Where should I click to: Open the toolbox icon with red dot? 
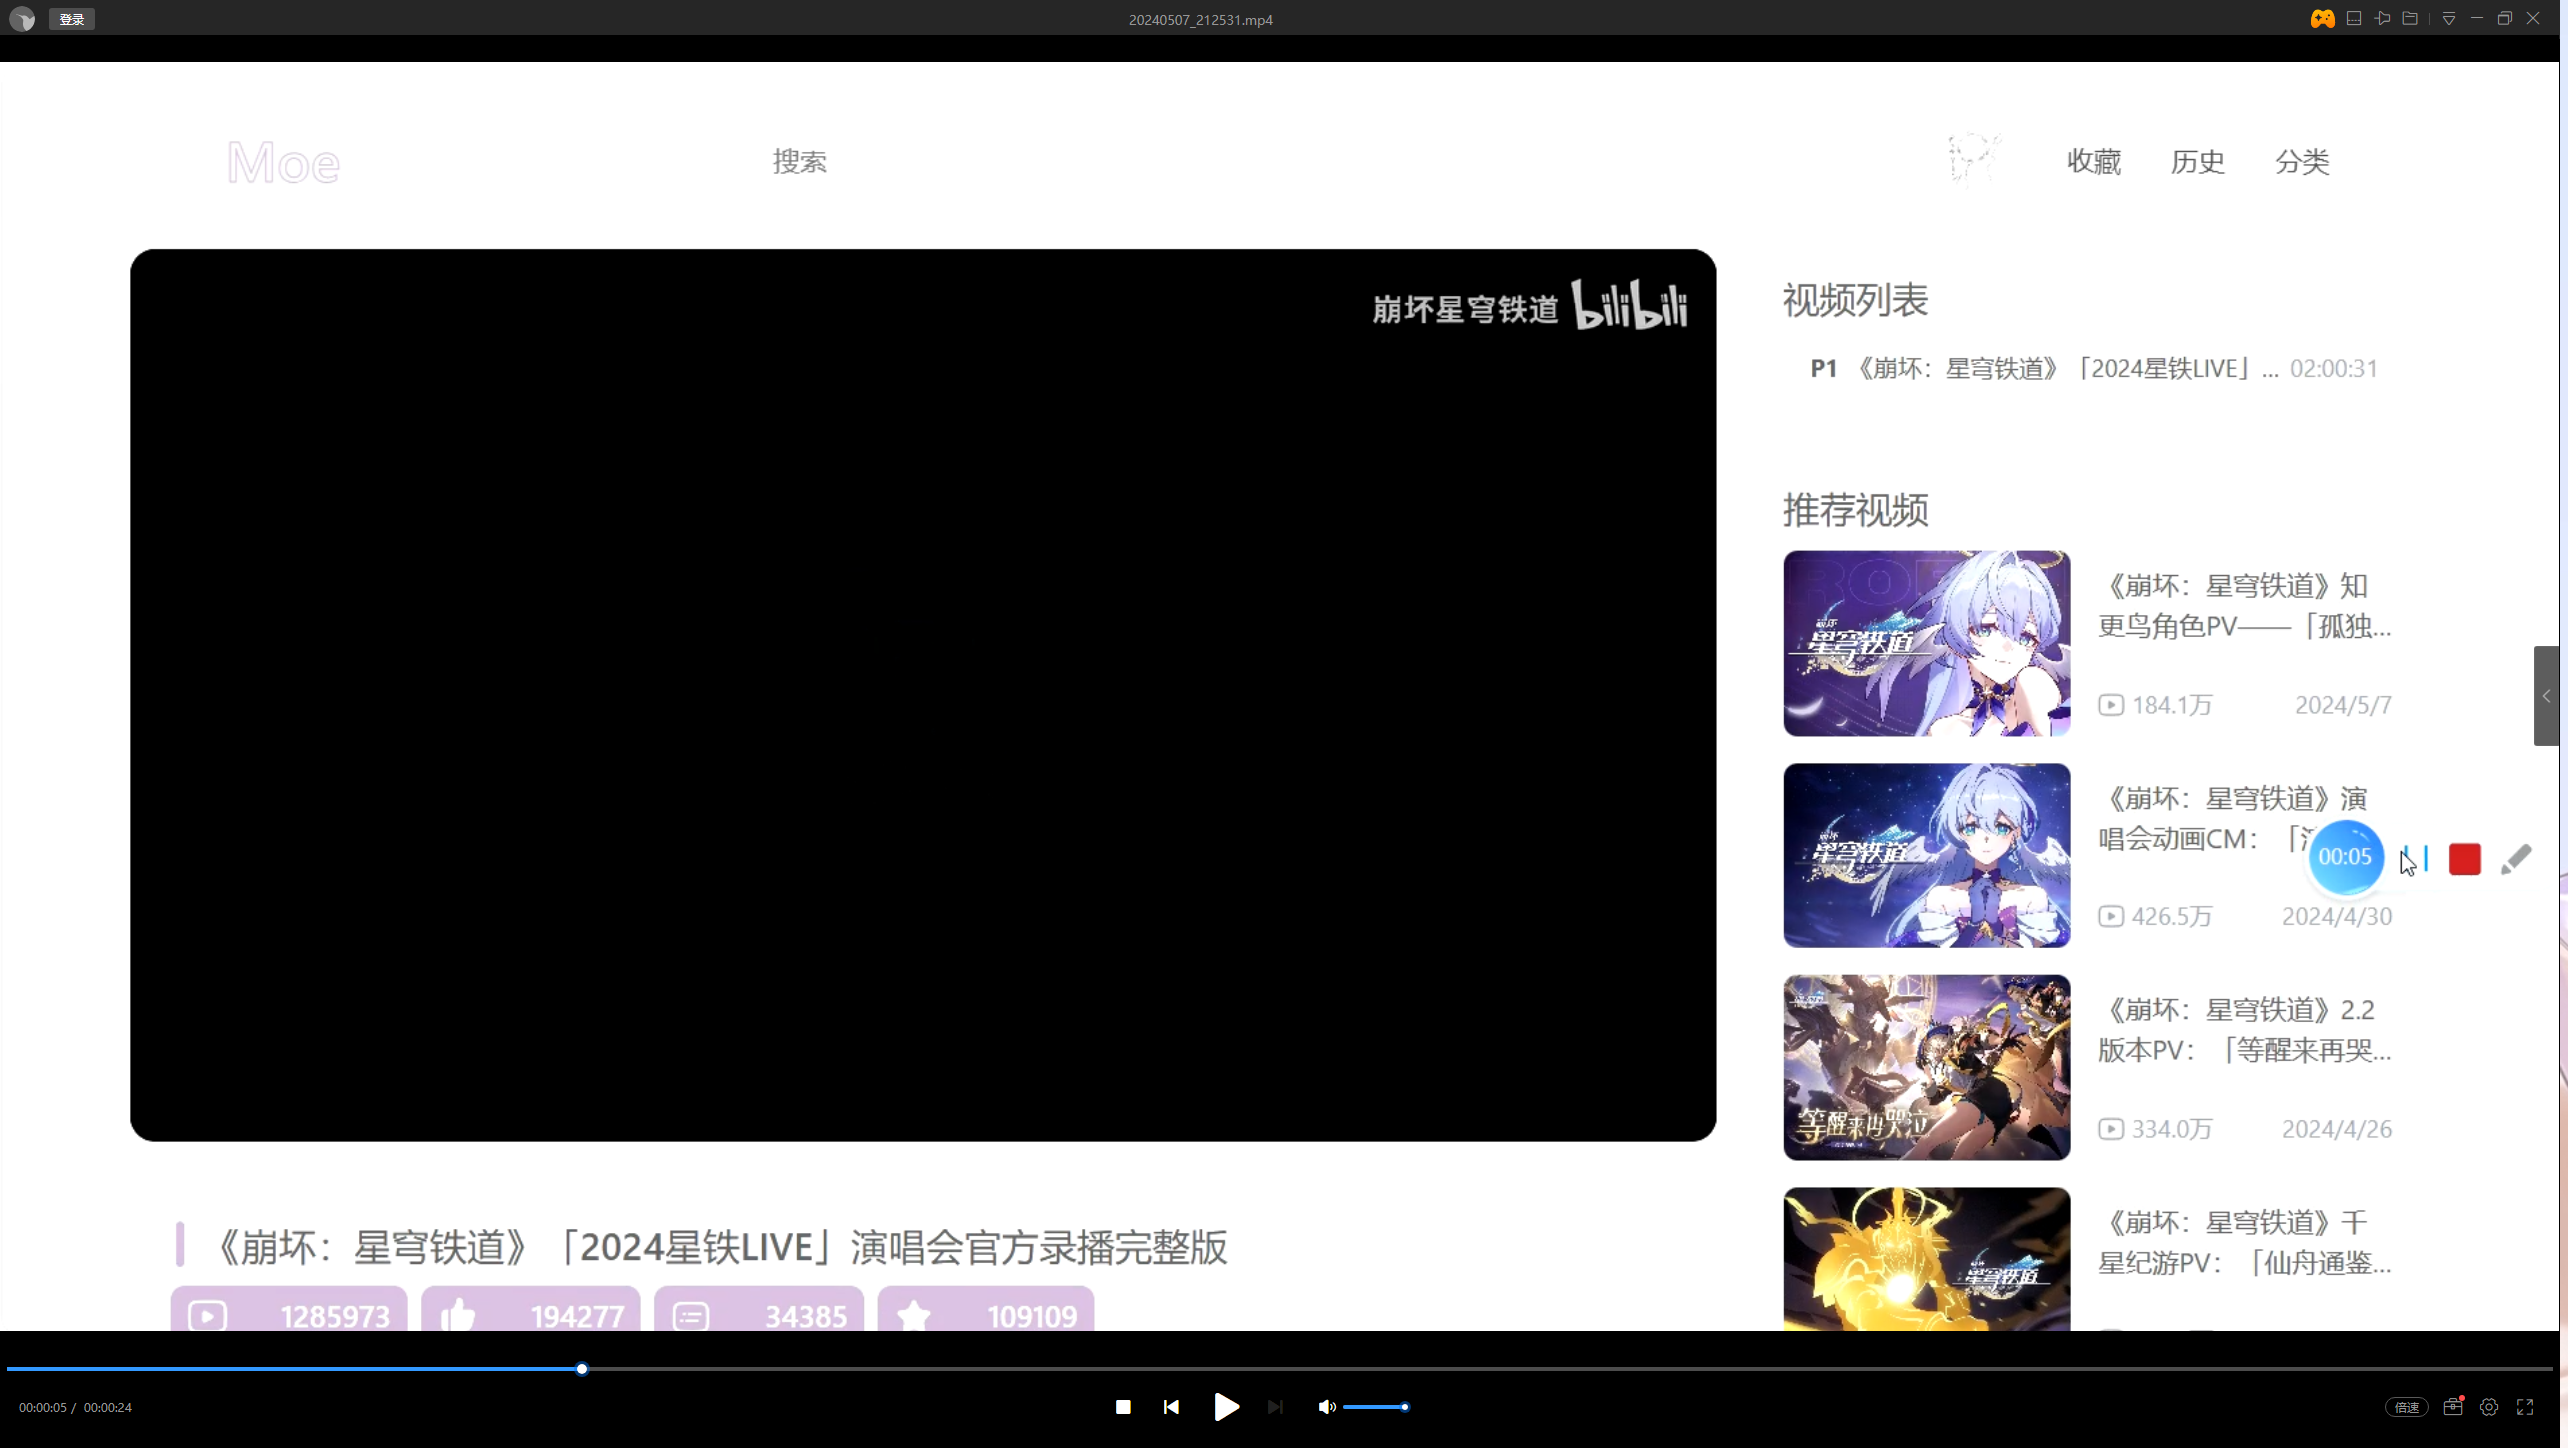[x=2453, y=1407]
